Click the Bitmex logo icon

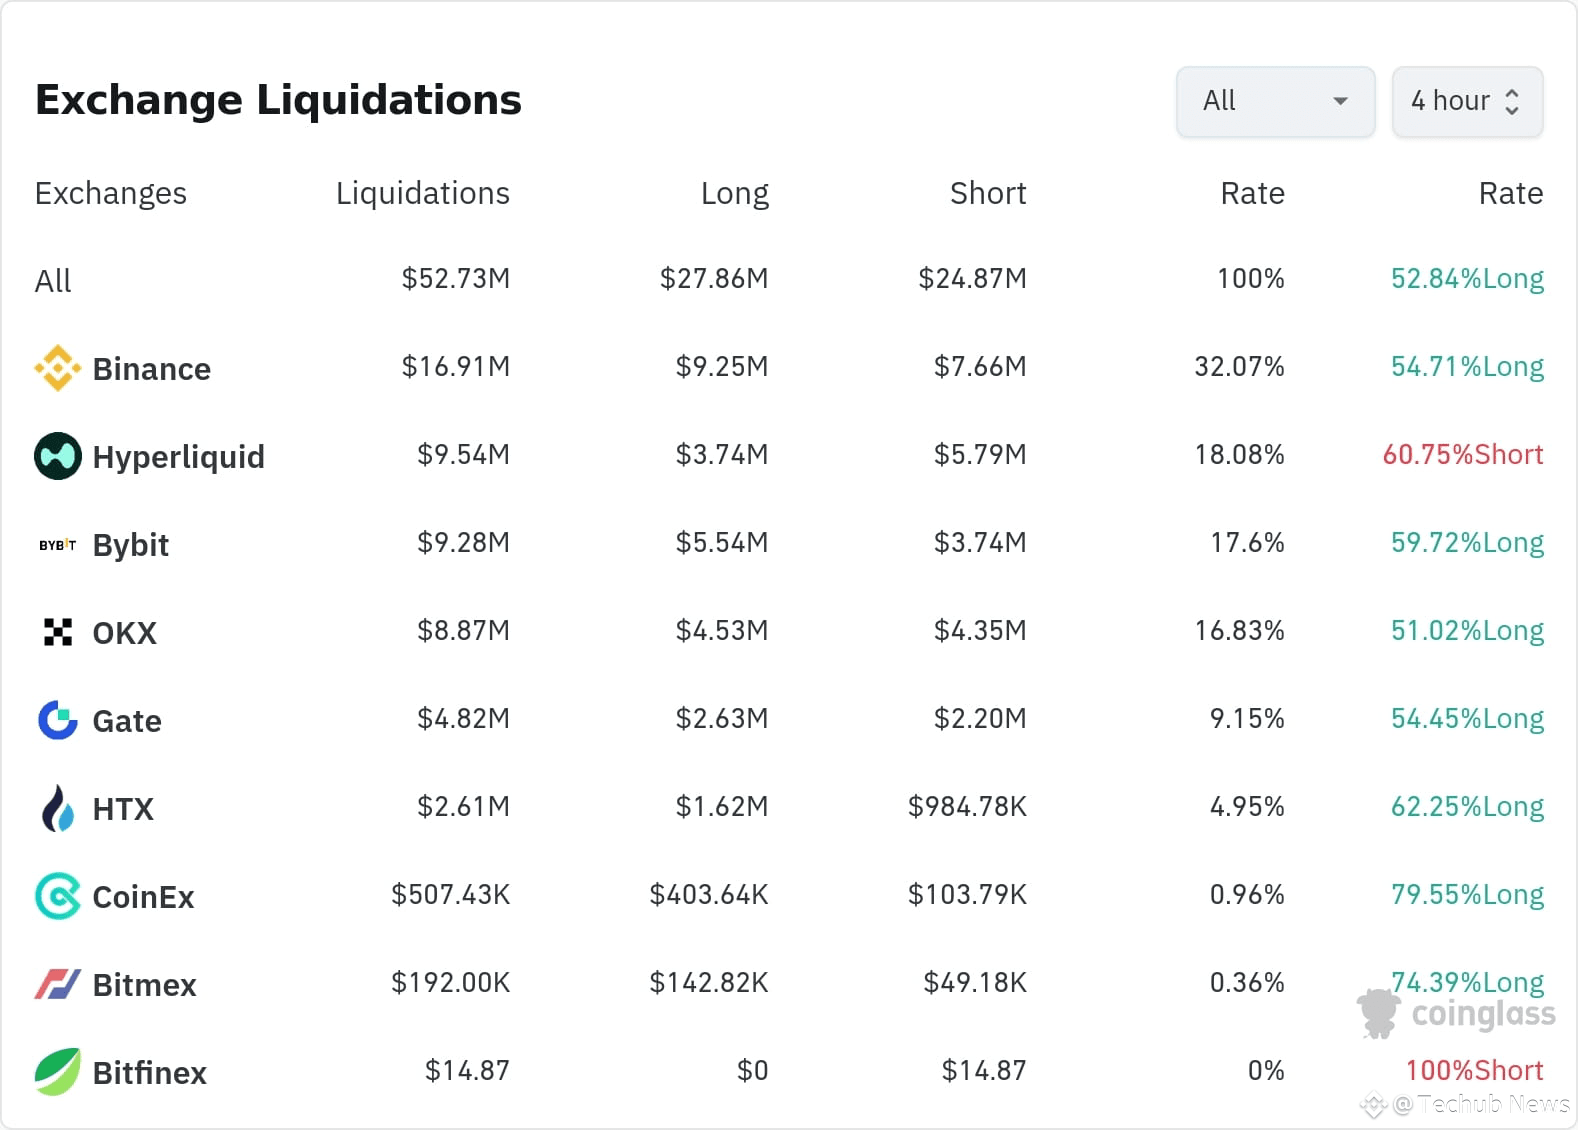click(x=58, y=984)
